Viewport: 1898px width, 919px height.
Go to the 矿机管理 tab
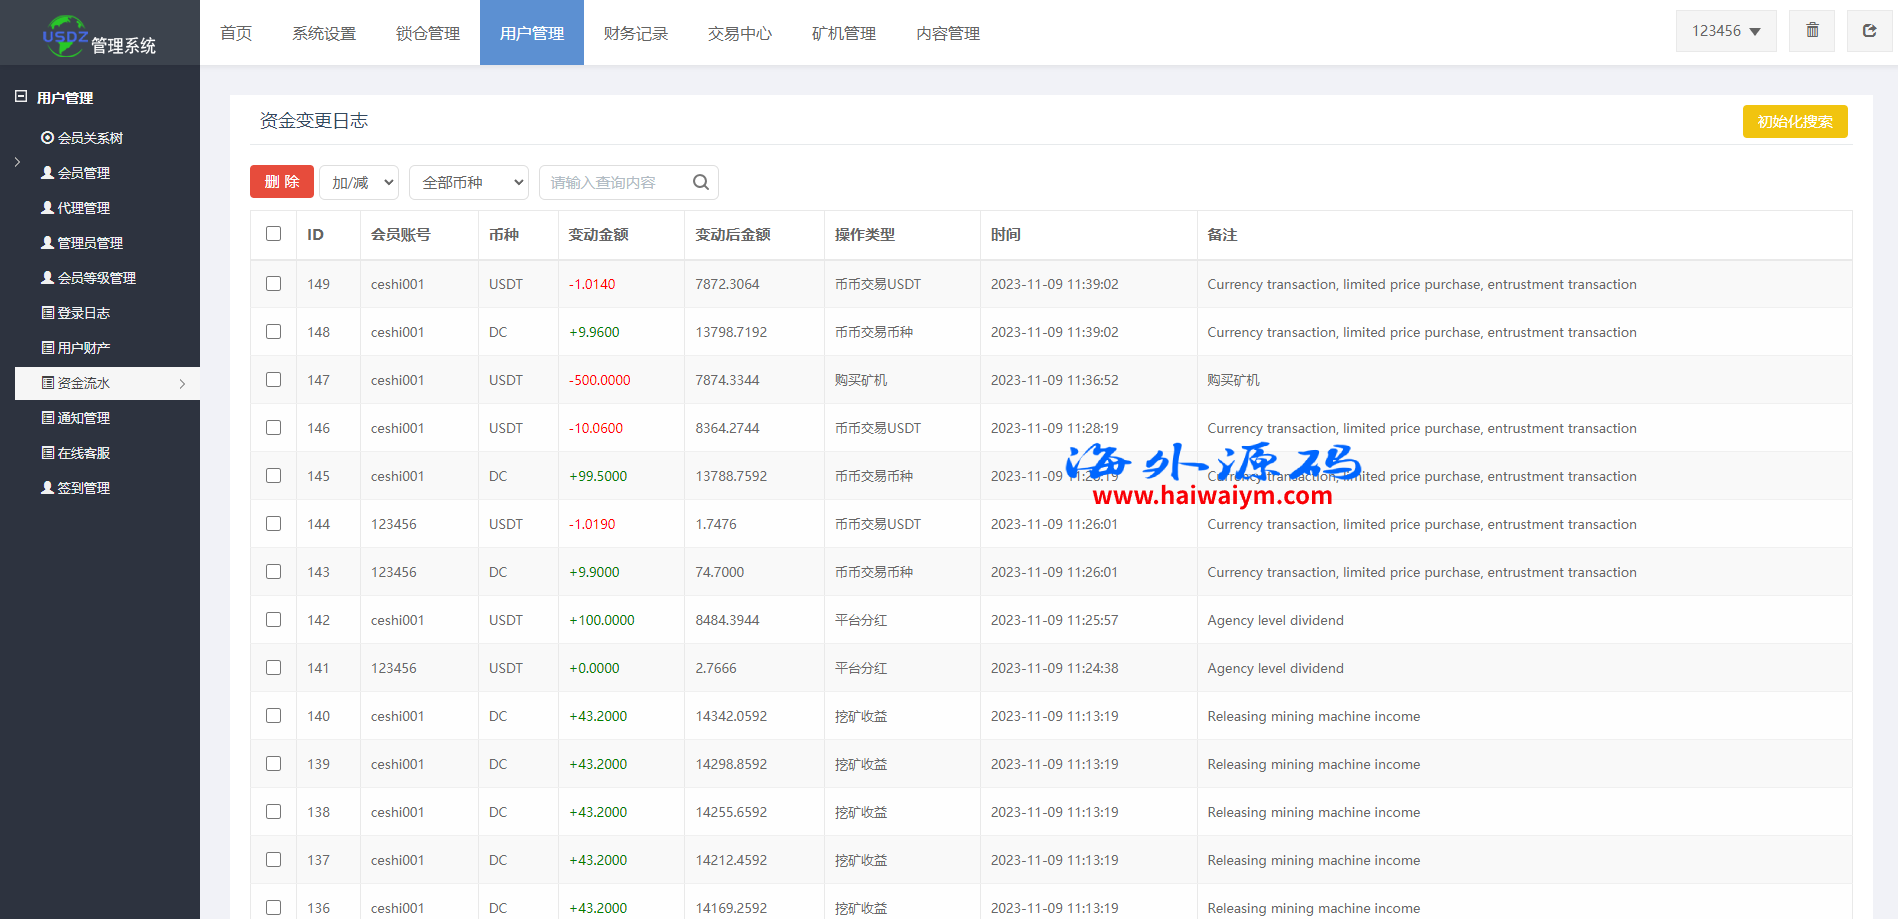click(x=844, y=33)
